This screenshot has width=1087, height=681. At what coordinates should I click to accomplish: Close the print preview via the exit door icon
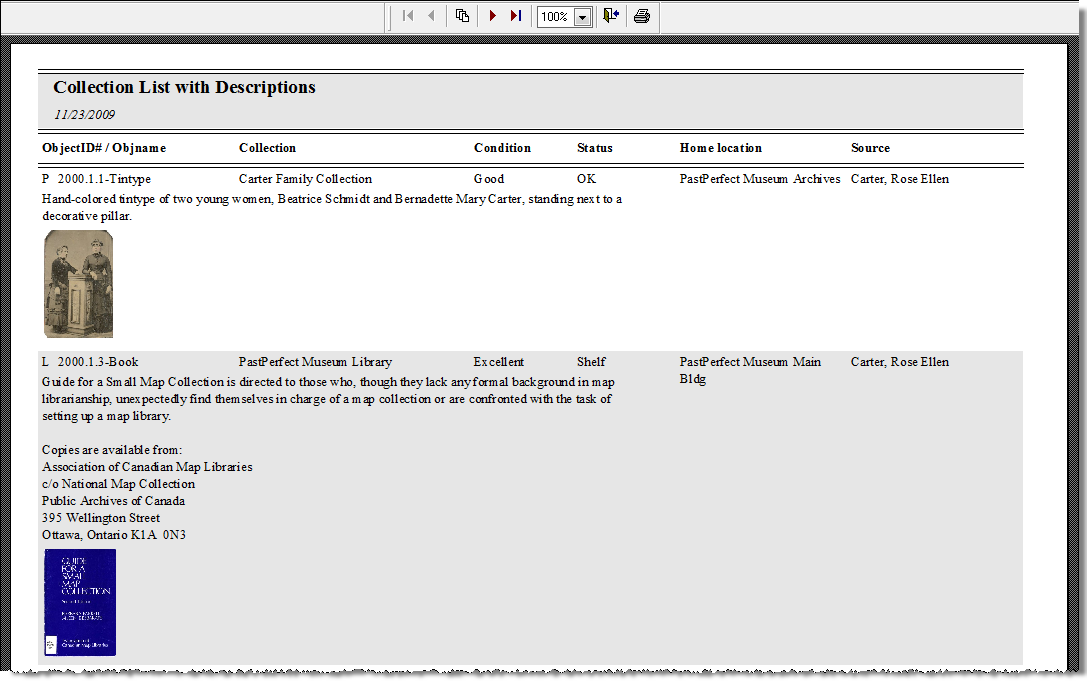[610, 15]
